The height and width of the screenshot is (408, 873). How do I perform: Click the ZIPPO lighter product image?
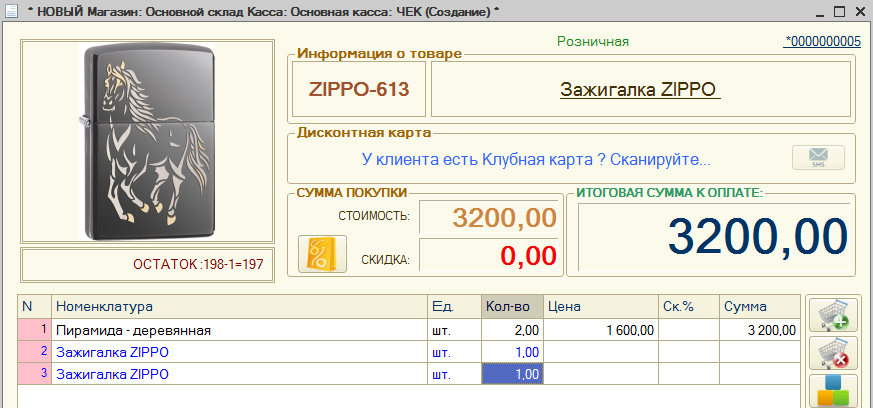(148, 141)
